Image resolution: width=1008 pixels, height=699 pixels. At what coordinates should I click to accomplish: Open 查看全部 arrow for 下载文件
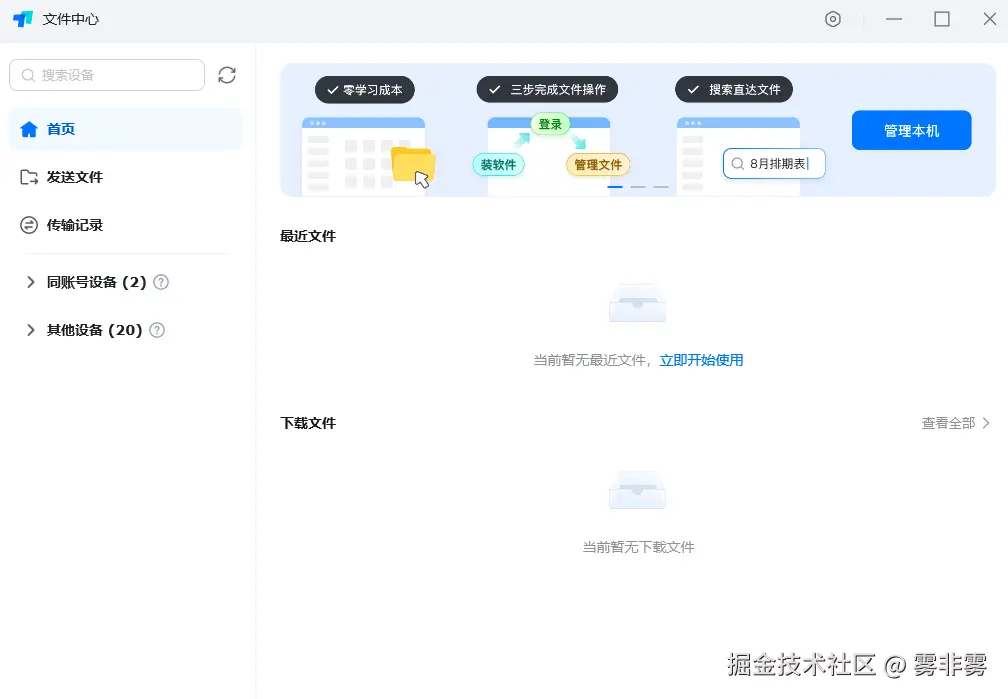click(x=986, y=422)
